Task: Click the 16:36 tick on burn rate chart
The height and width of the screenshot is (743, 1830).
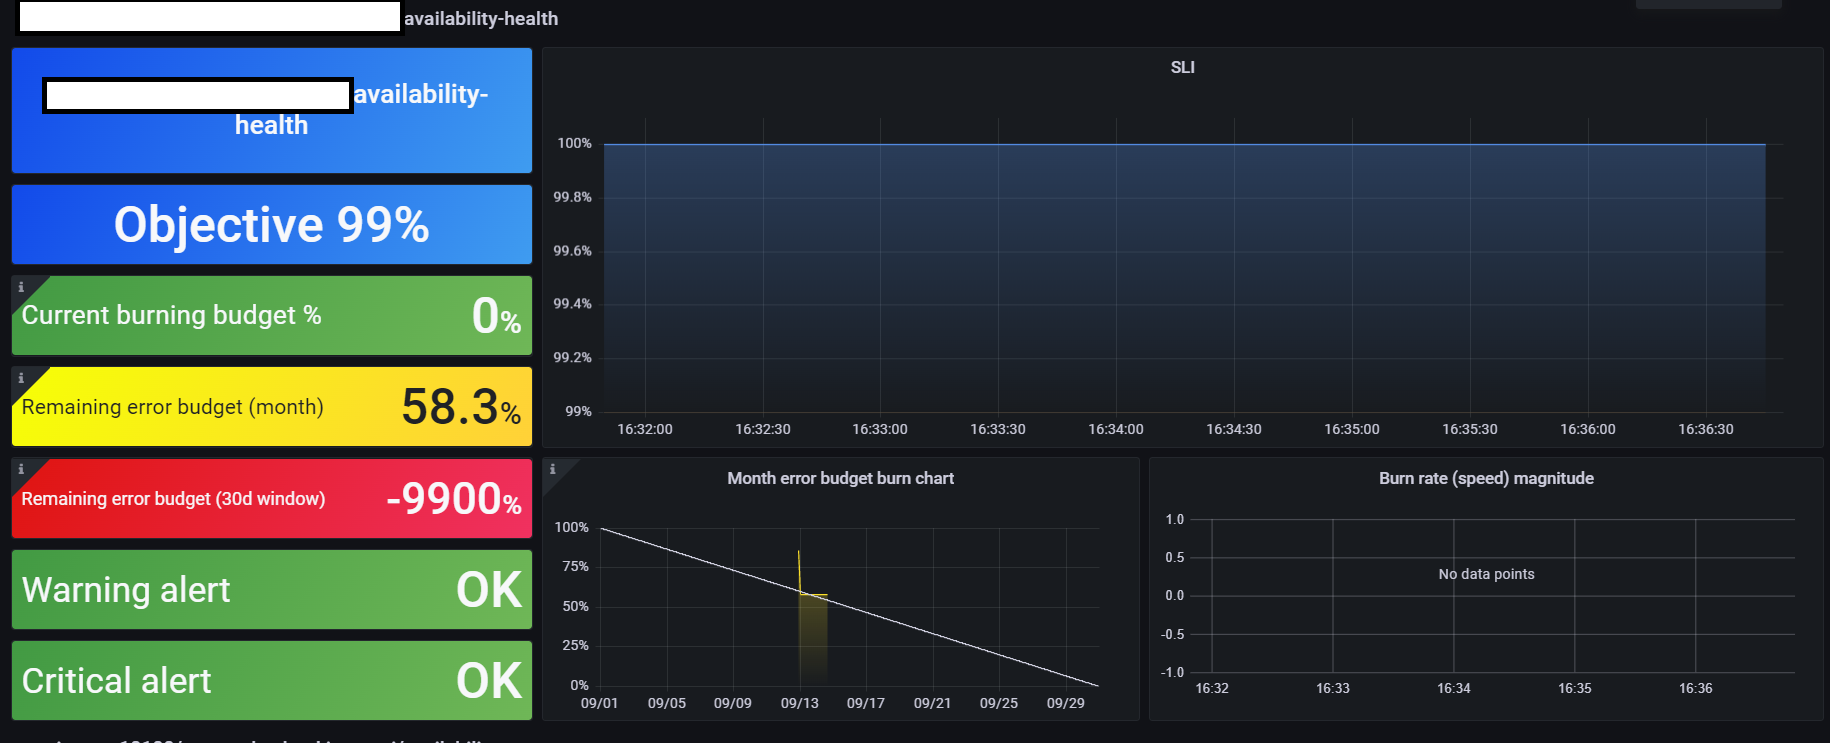Action: click(1696, 688)
